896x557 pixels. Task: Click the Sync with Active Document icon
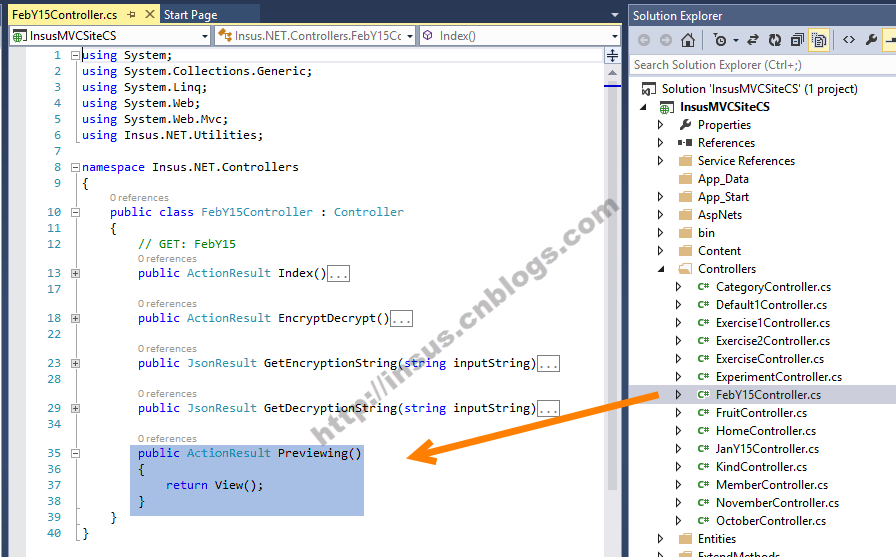click(753, 40)
